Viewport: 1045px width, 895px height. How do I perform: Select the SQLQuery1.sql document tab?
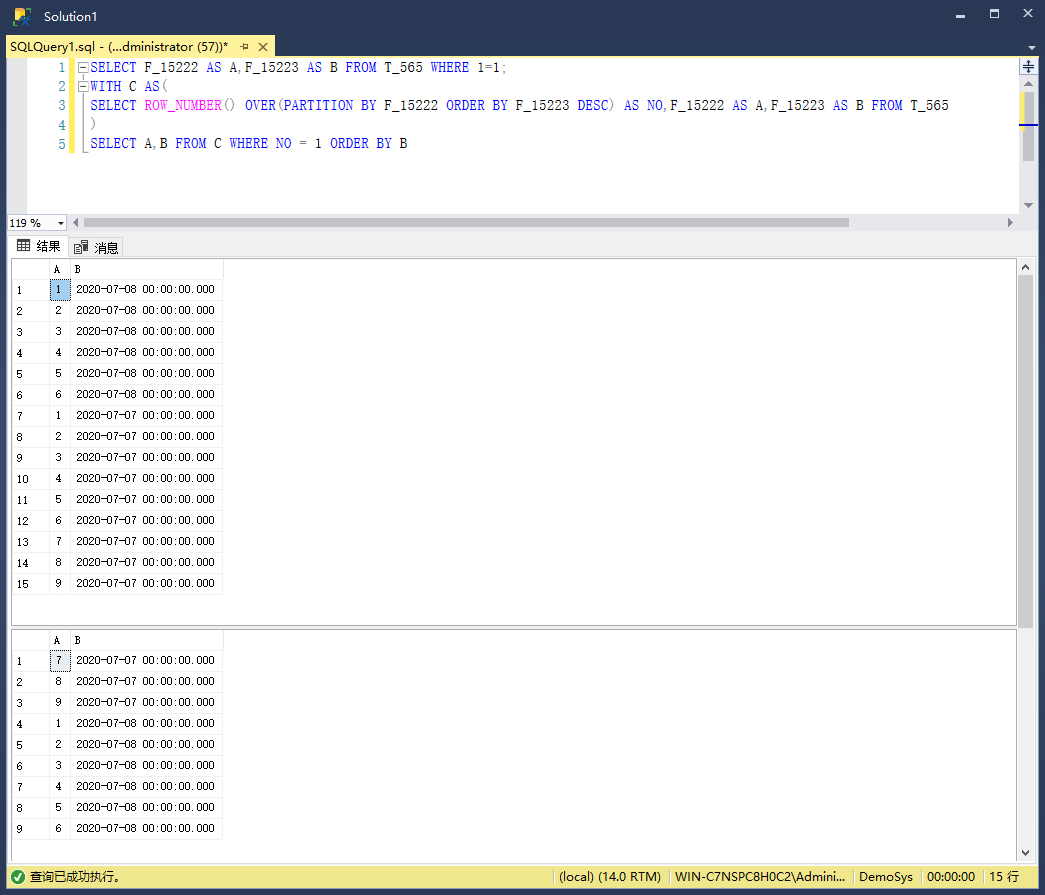(119, 47)
